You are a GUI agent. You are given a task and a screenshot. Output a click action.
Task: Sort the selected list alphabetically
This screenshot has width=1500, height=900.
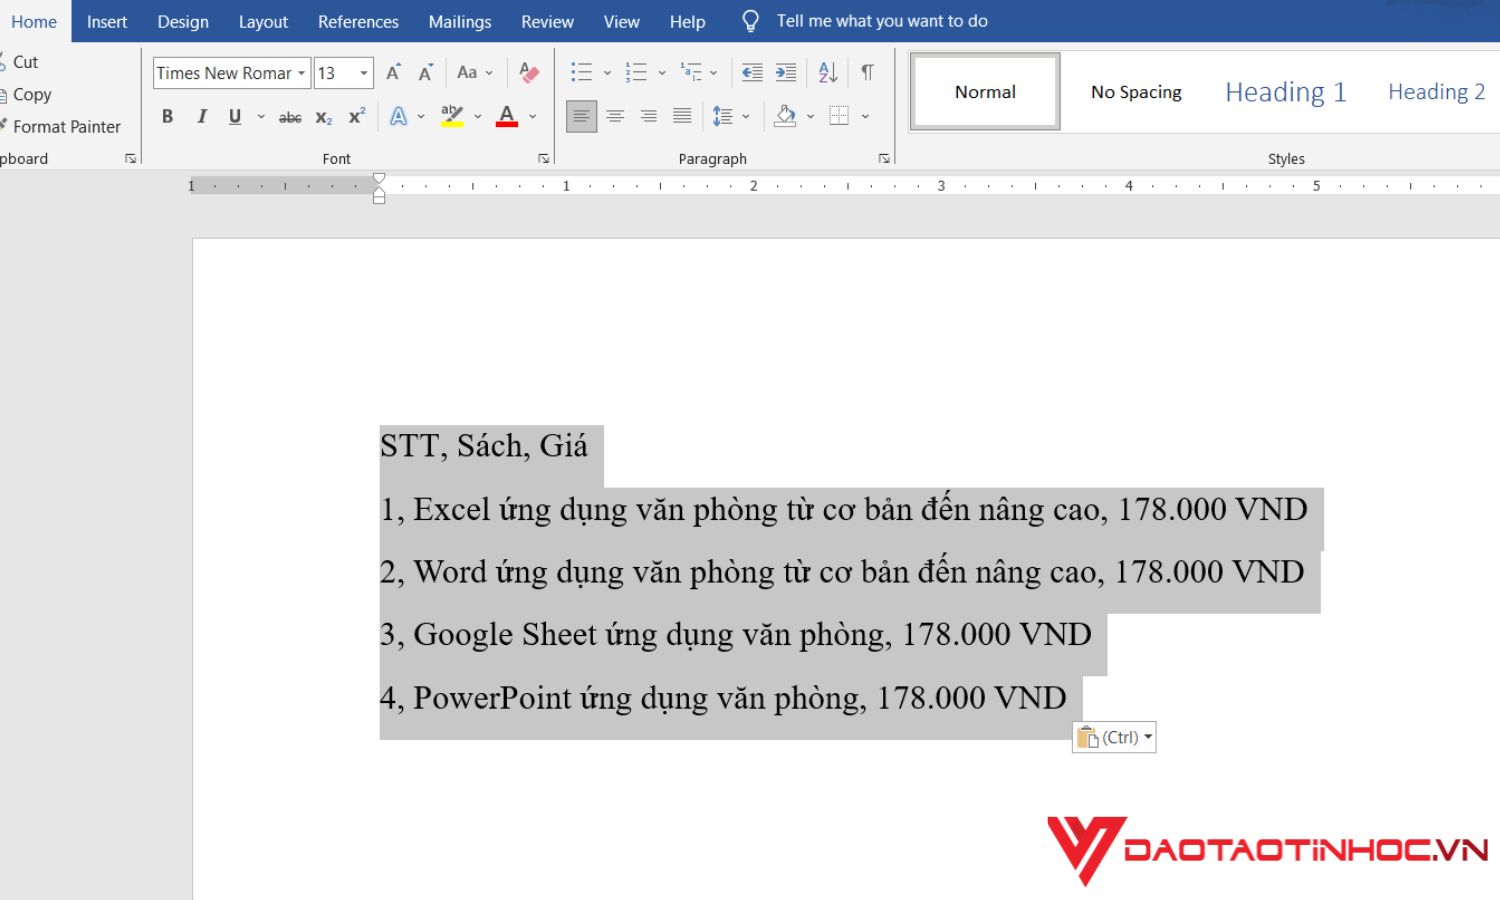825,72
